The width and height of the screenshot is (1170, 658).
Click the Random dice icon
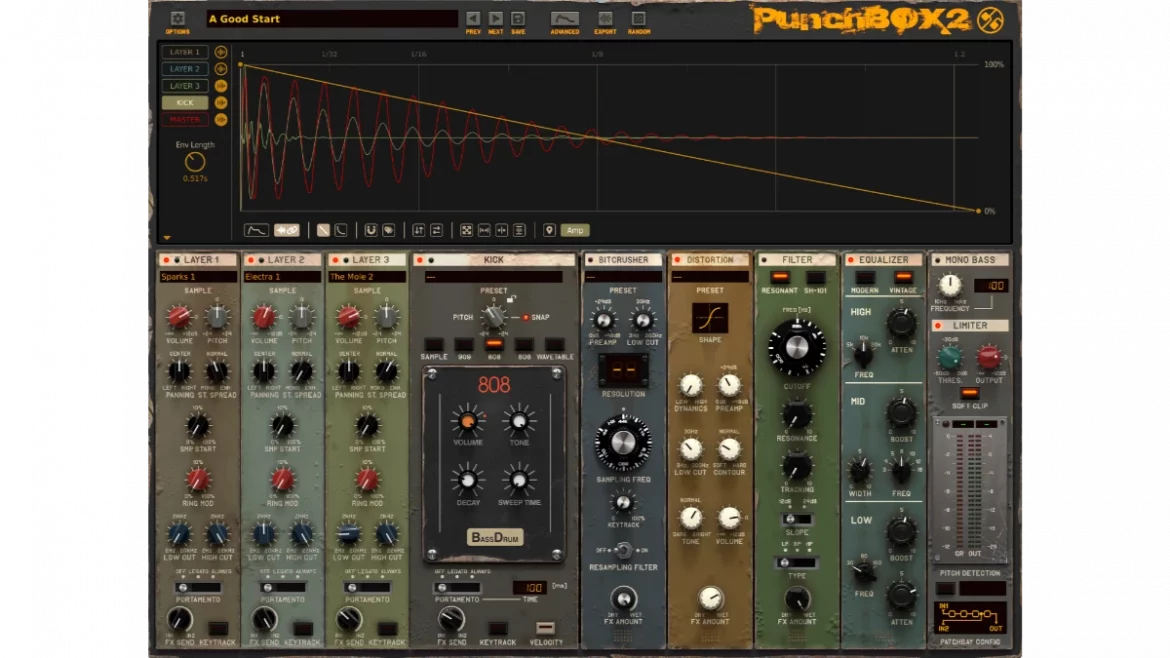(639, 19)
